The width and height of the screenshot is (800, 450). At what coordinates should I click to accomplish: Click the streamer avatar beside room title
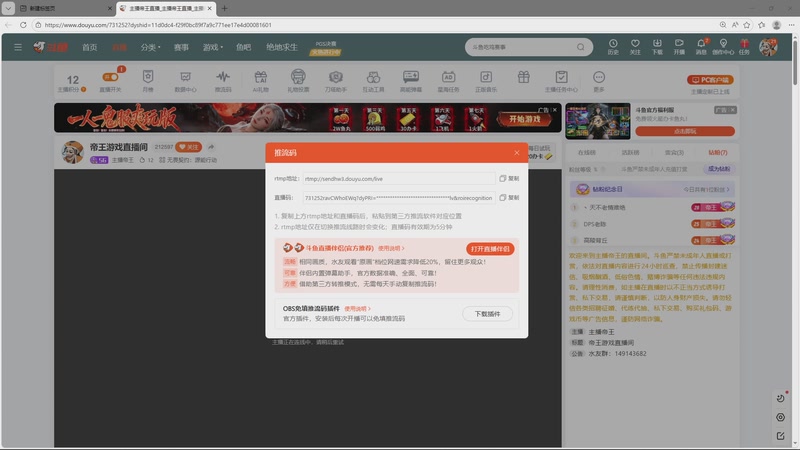tap(72, 152)
